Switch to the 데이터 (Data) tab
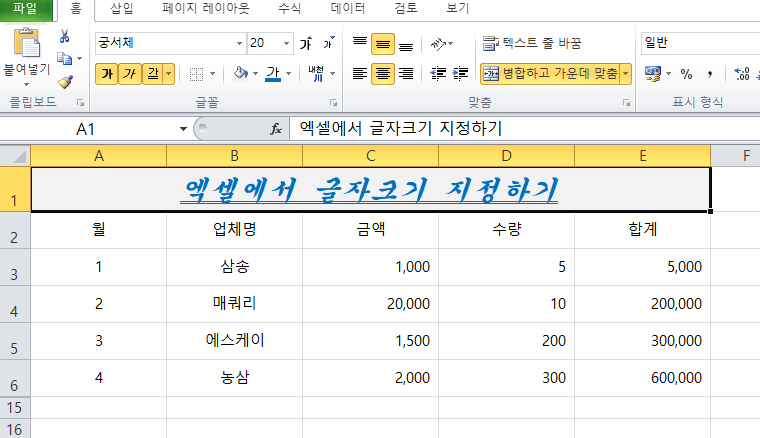 (x=348, y=9)
